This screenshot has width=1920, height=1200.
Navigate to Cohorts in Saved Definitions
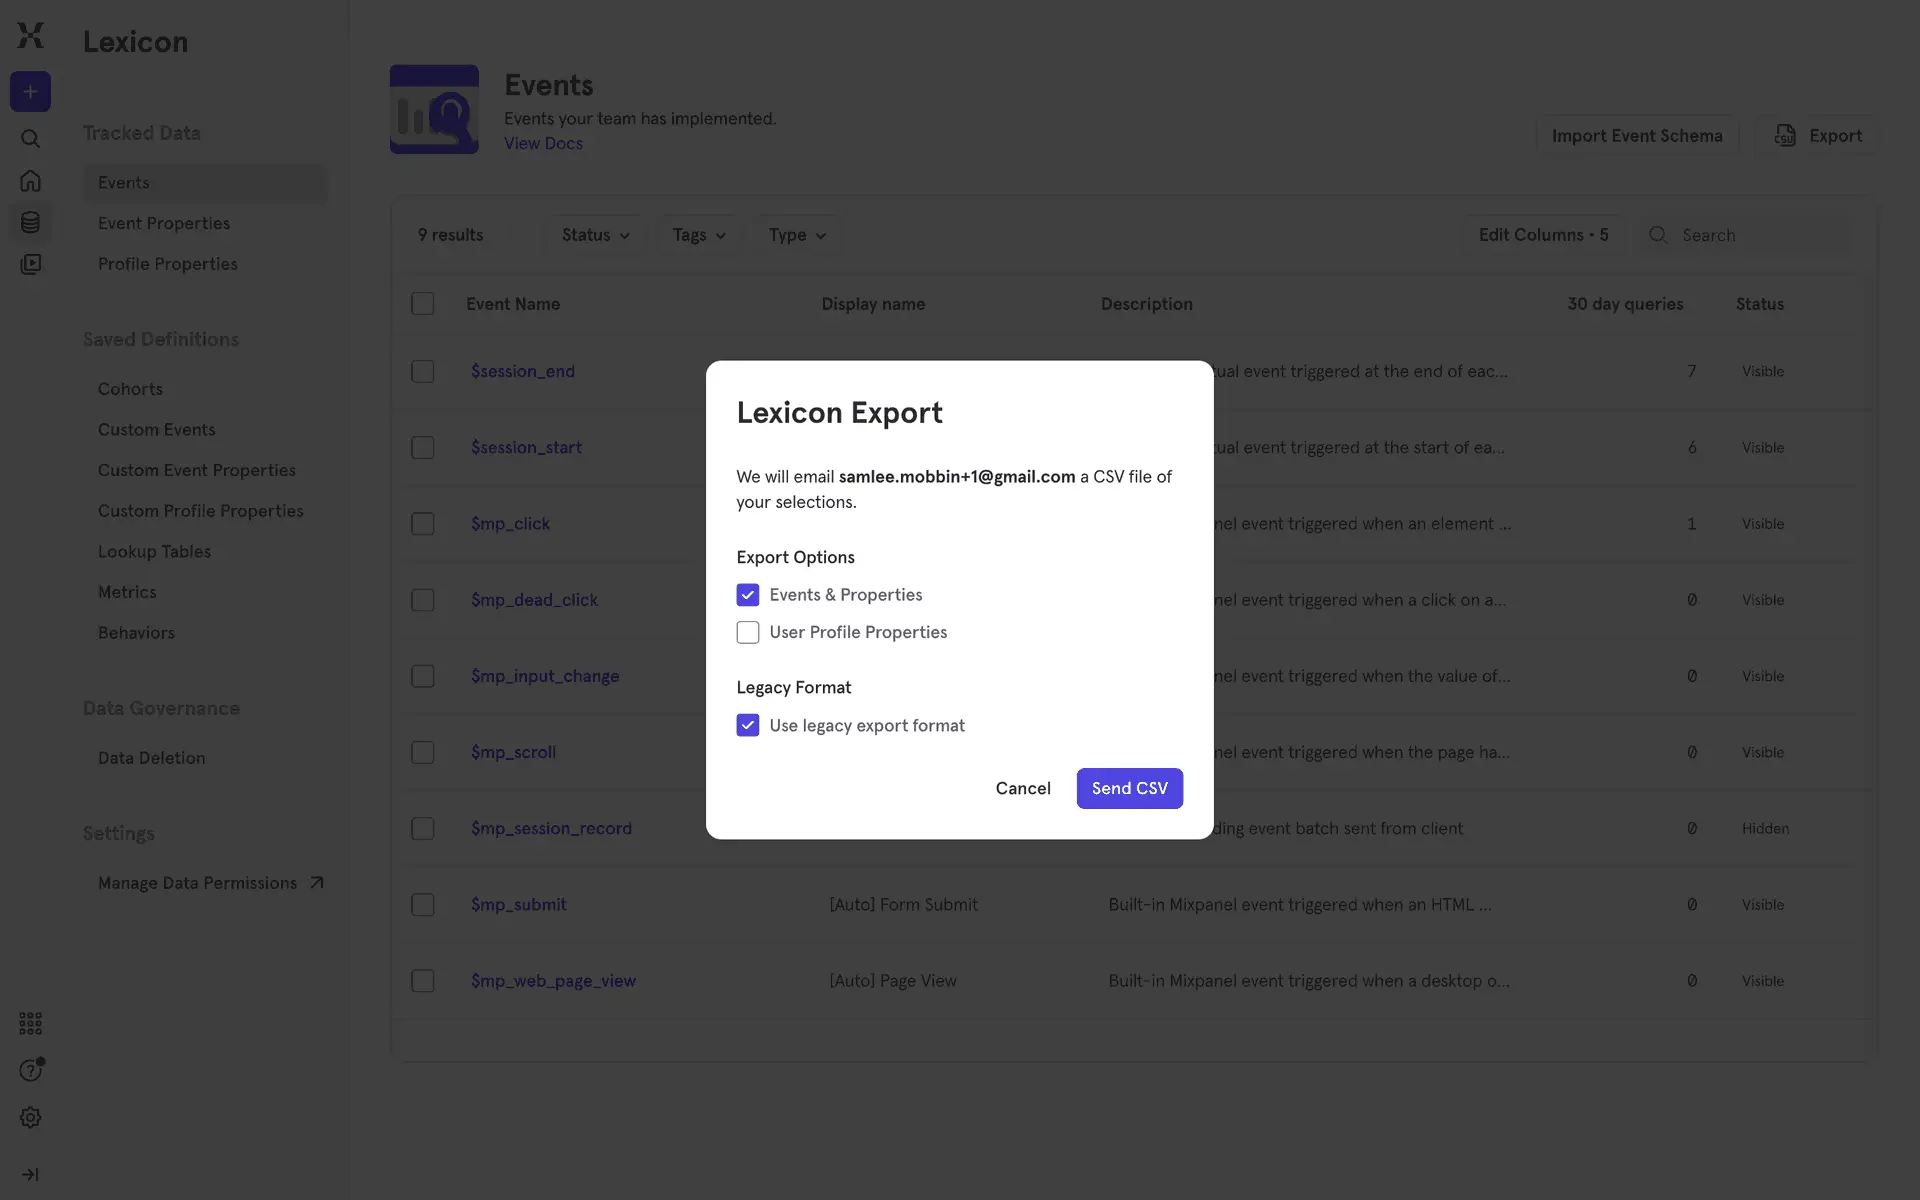click(x=130, y=389)
